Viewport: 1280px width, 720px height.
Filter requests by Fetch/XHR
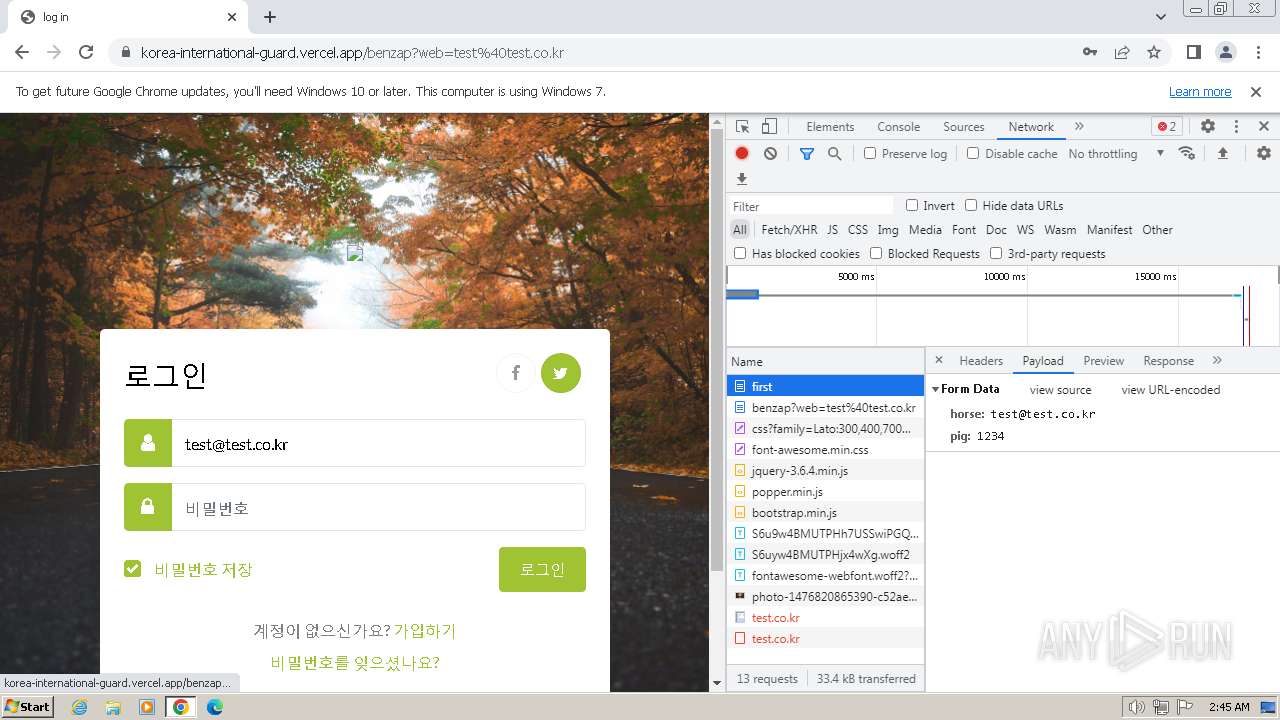(x=789, y=229)
